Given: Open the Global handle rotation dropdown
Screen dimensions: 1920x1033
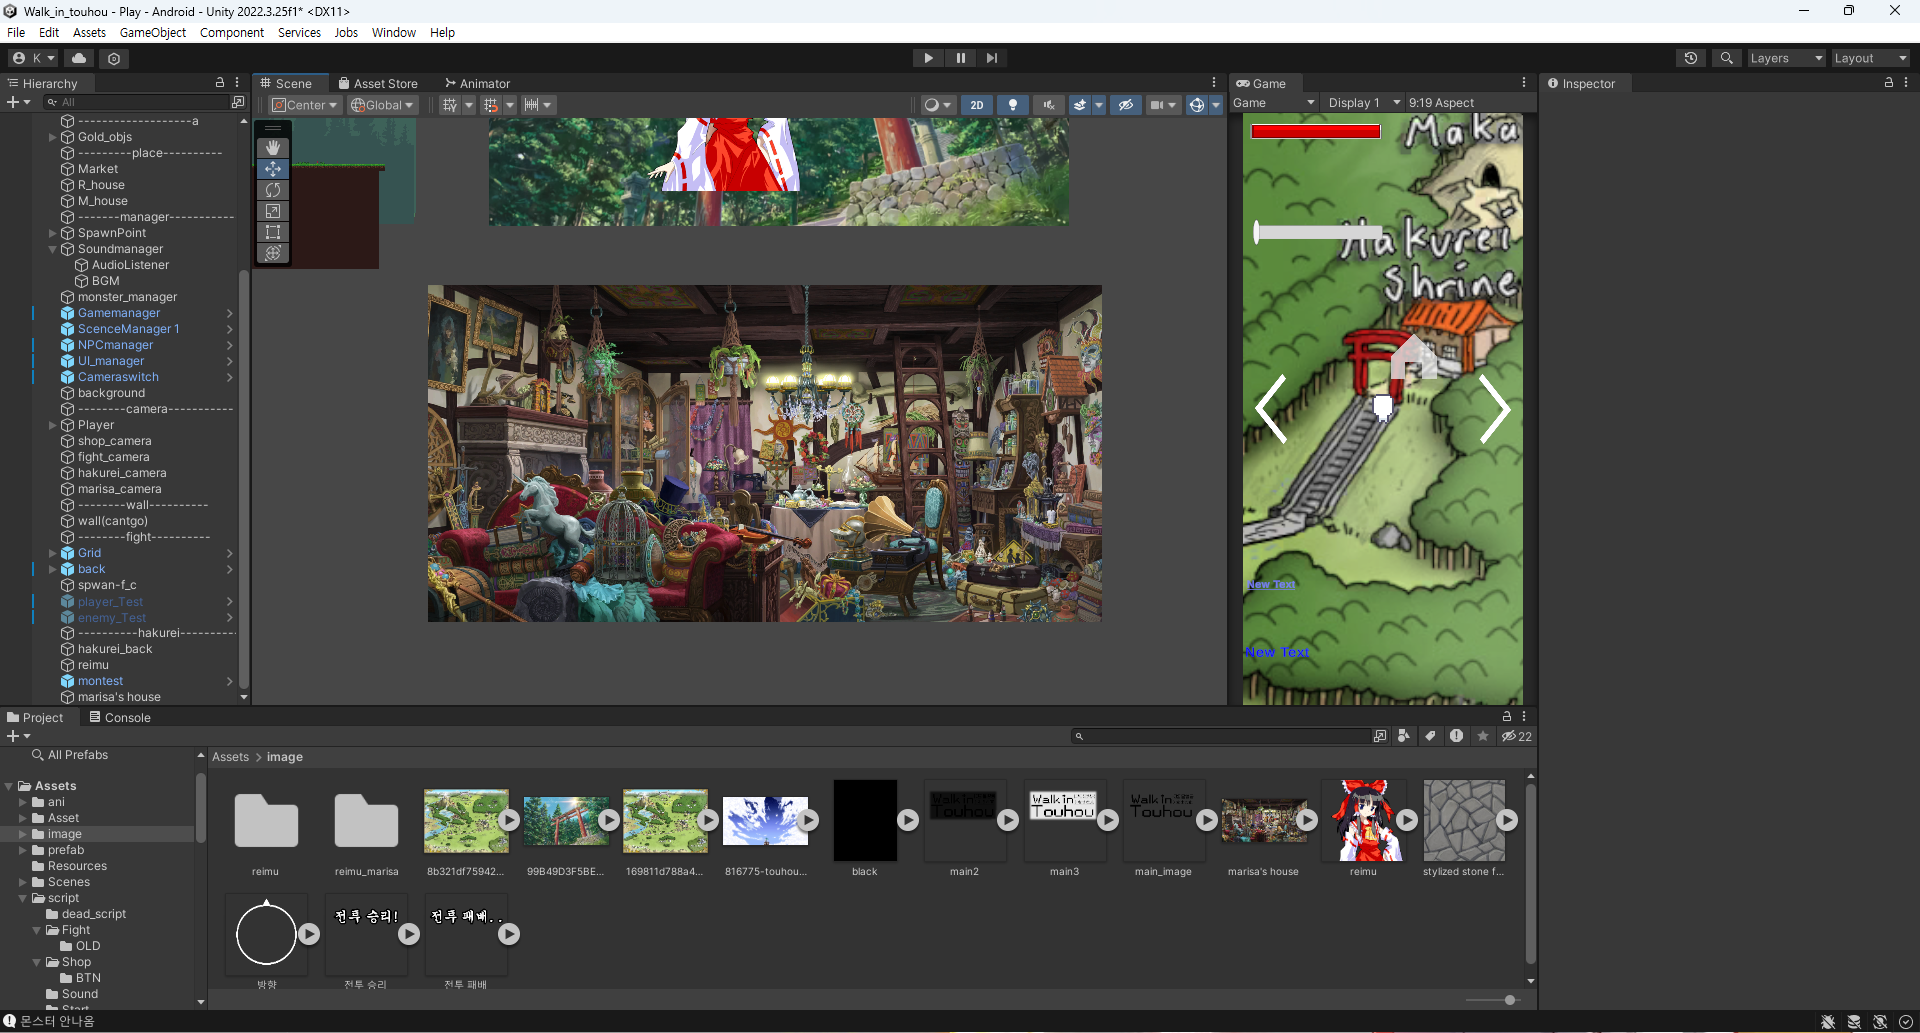Looking at the screenshot, I should pyautogui.click(x=382, y=105).
